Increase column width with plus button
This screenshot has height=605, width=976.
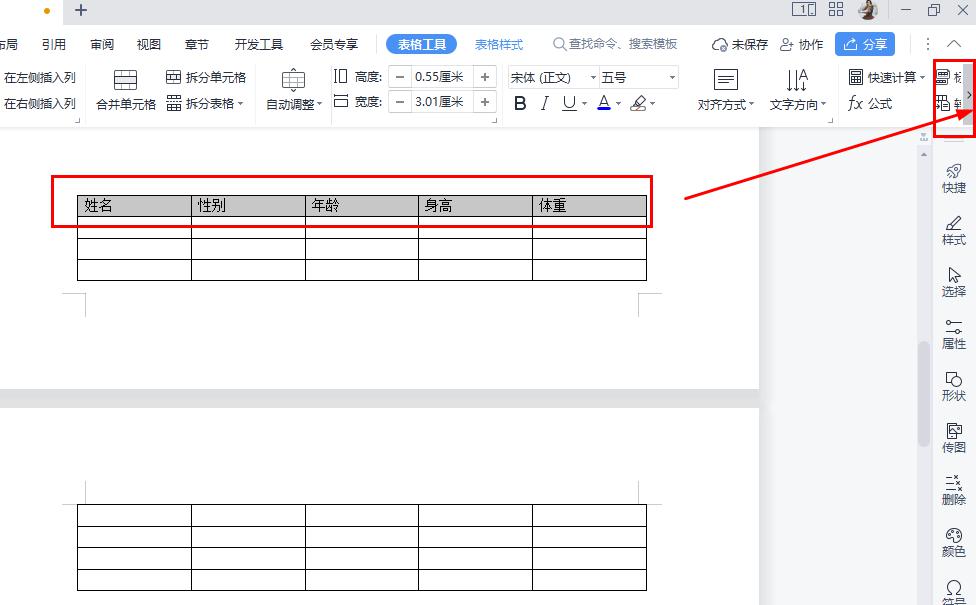point(485,102)
